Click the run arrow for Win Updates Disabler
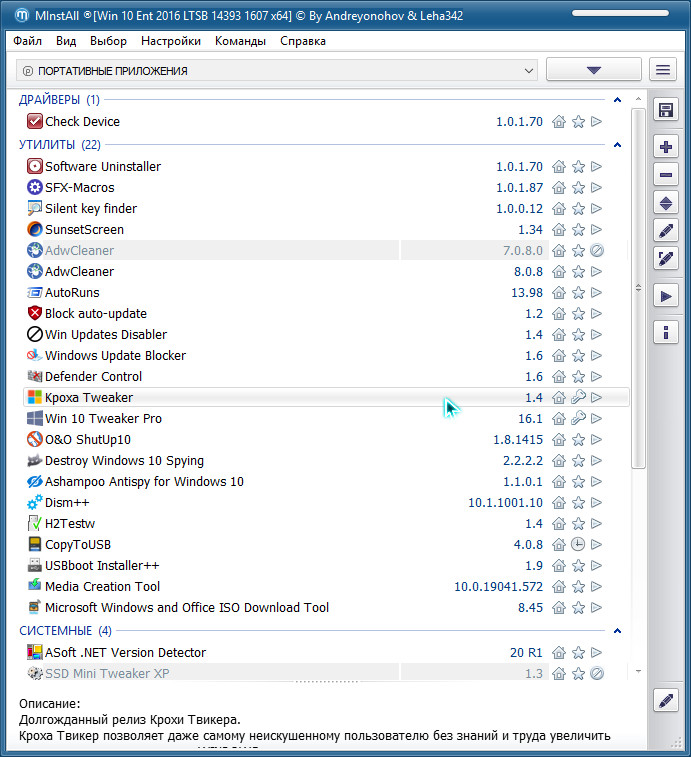 [x=597, y=335]
